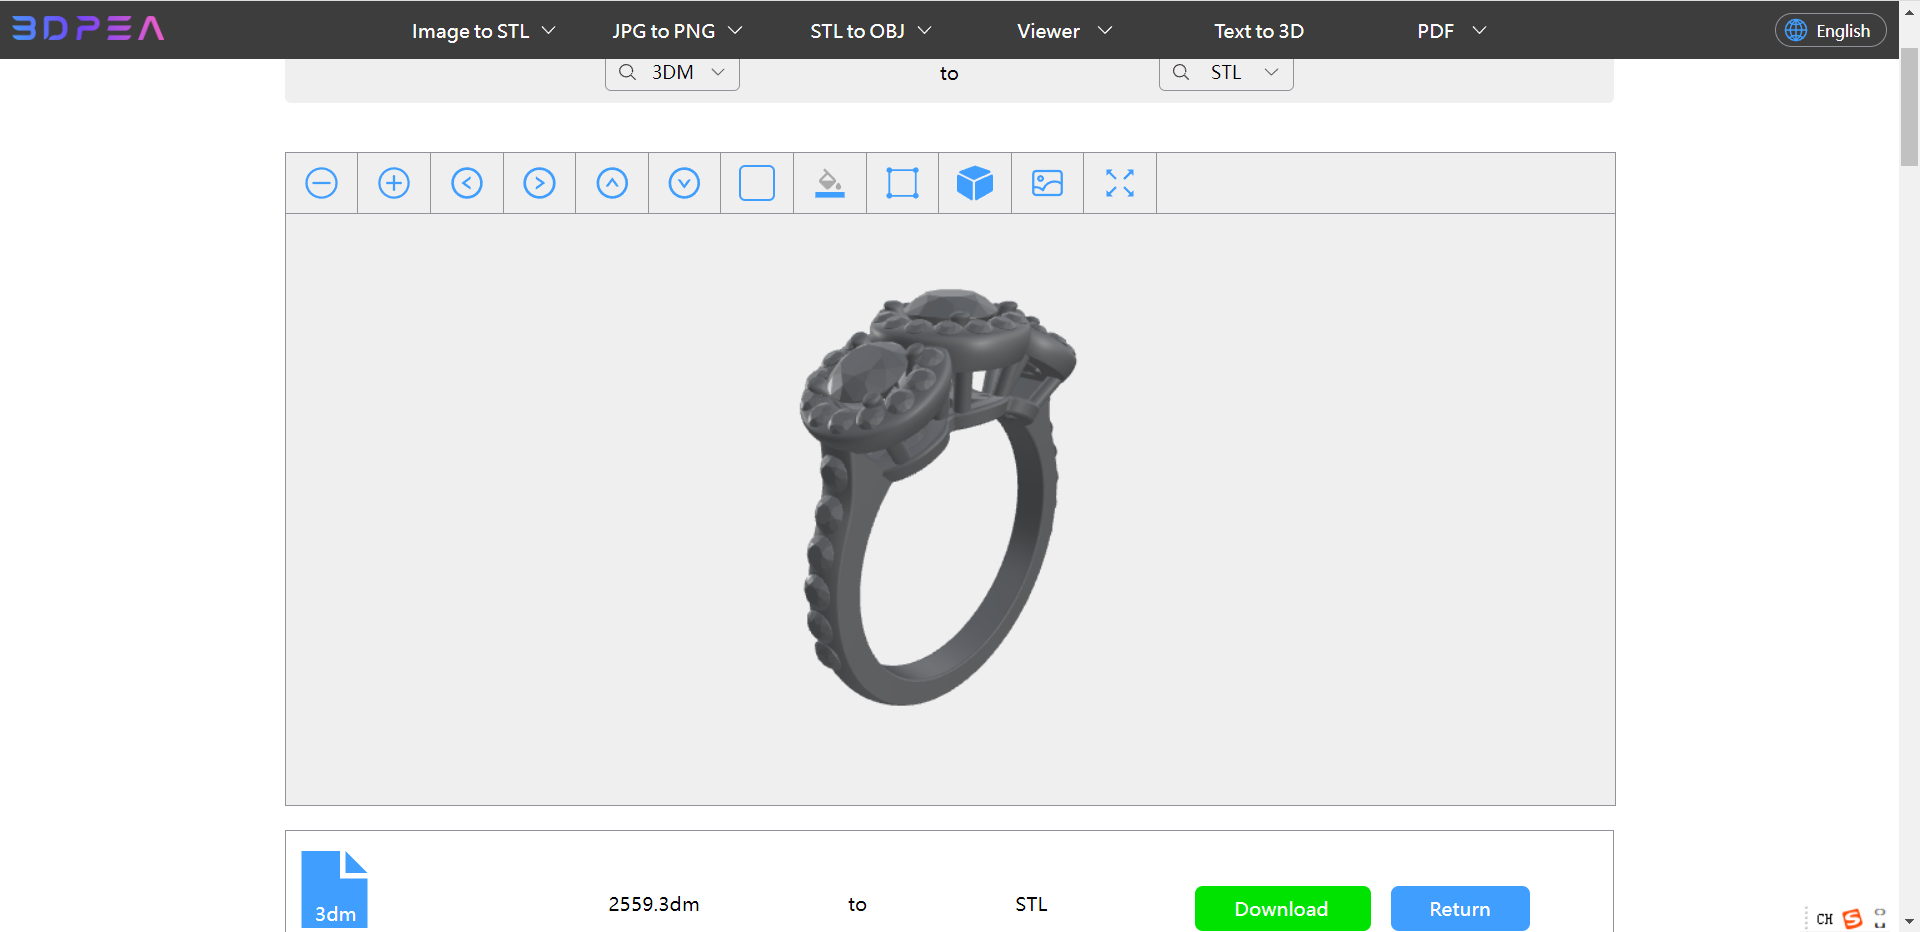Rotate model downward with down-arrow icon
The image size is (1920, 932).
tap(684, 183)
